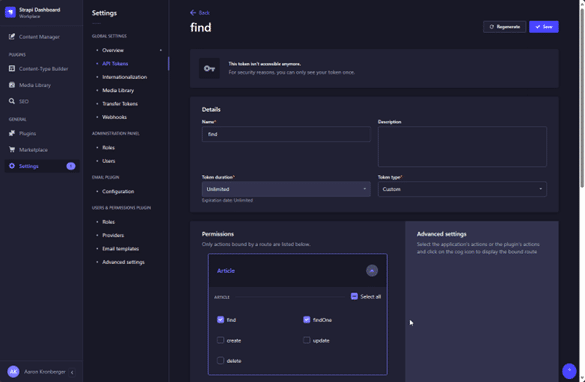Viewport: 585px width, 382px height.
Task: Open Webhooks settings
Action: point(114,117)
